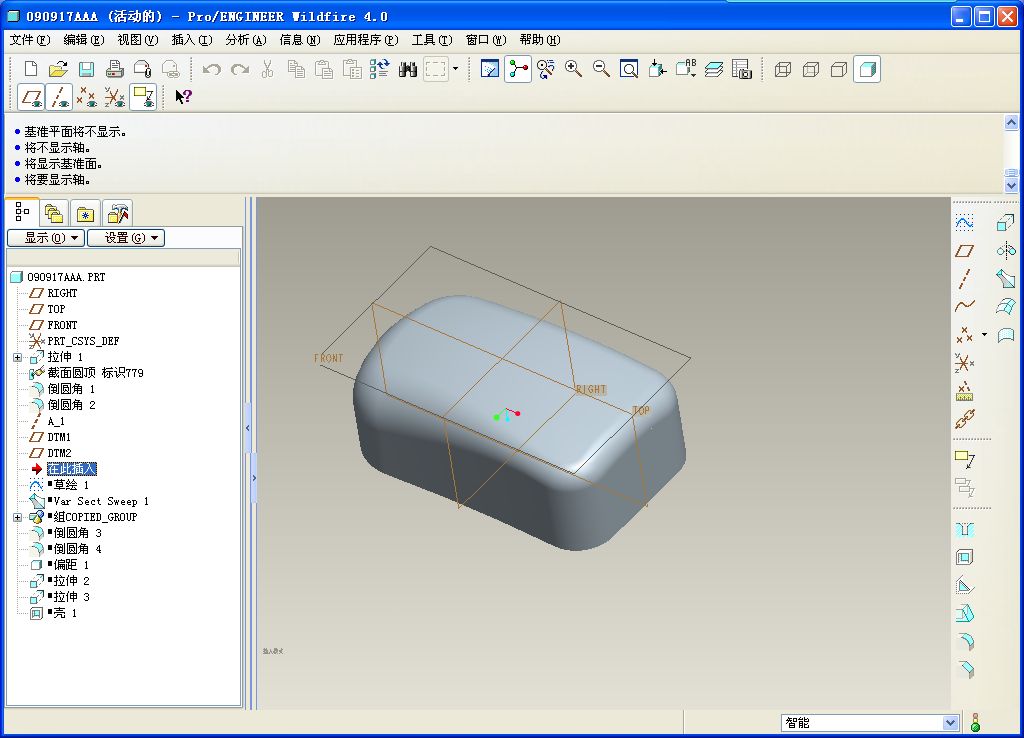1024x738 pixels.
Task: Start the Draft tool
Action: coord(965,613)
